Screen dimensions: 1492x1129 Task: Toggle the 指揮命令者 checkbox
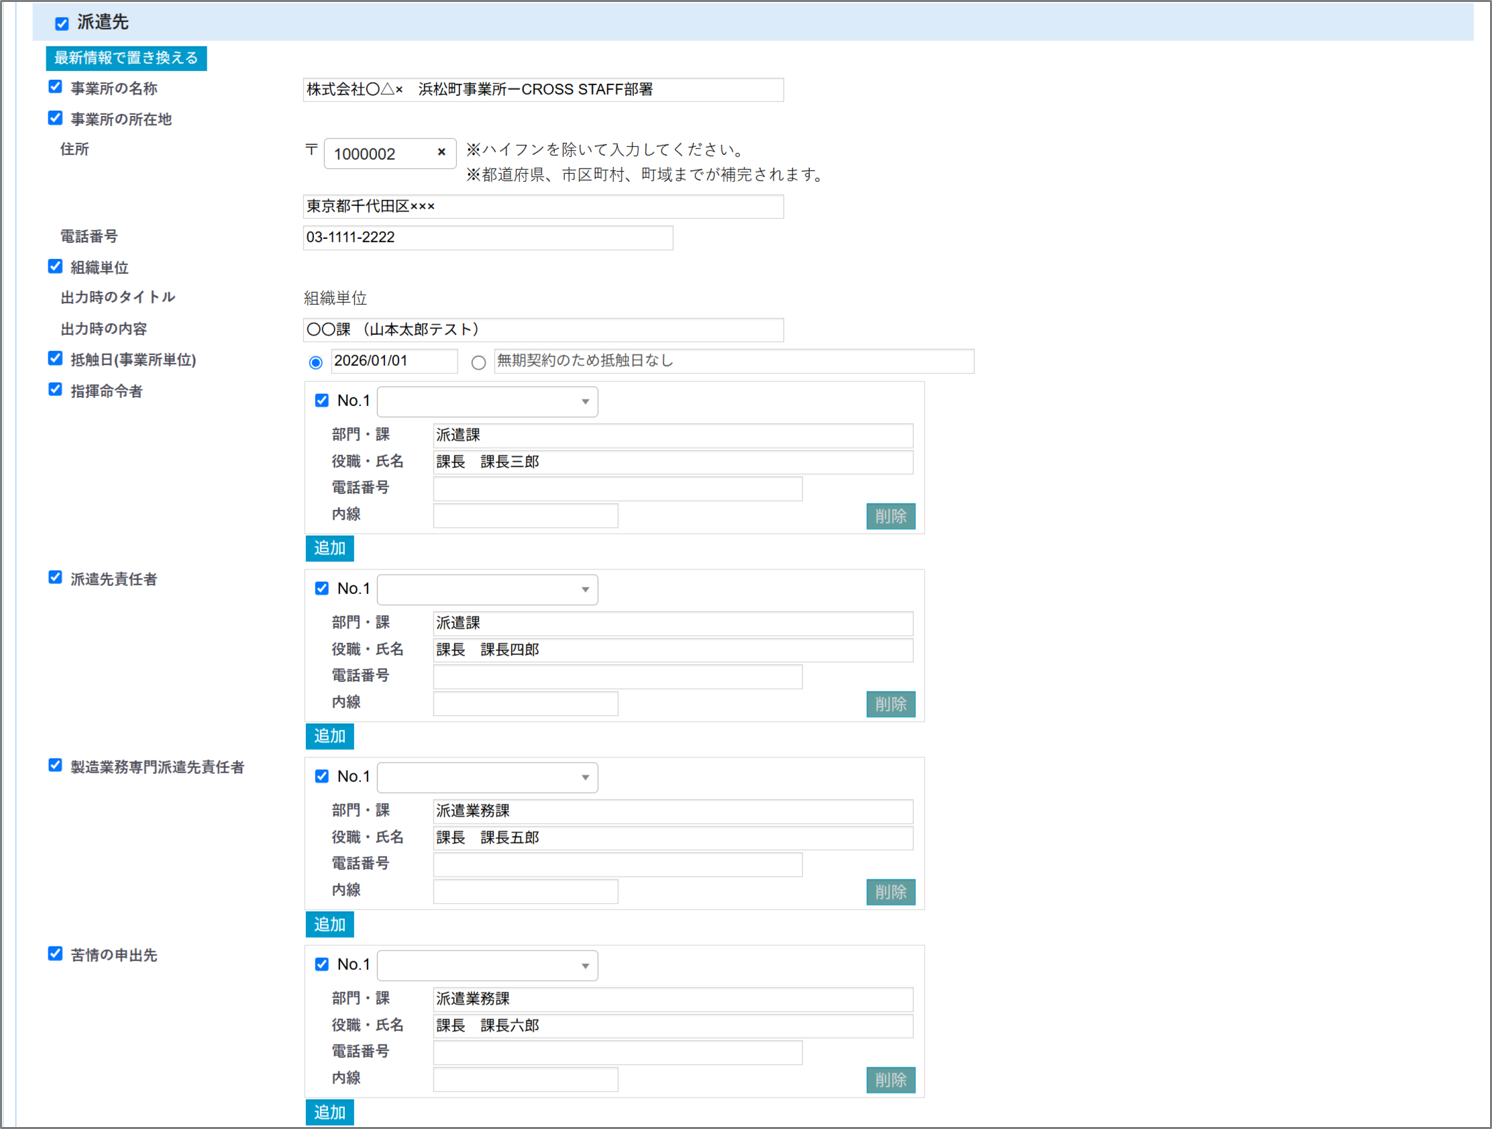click(x=55, y=389)
